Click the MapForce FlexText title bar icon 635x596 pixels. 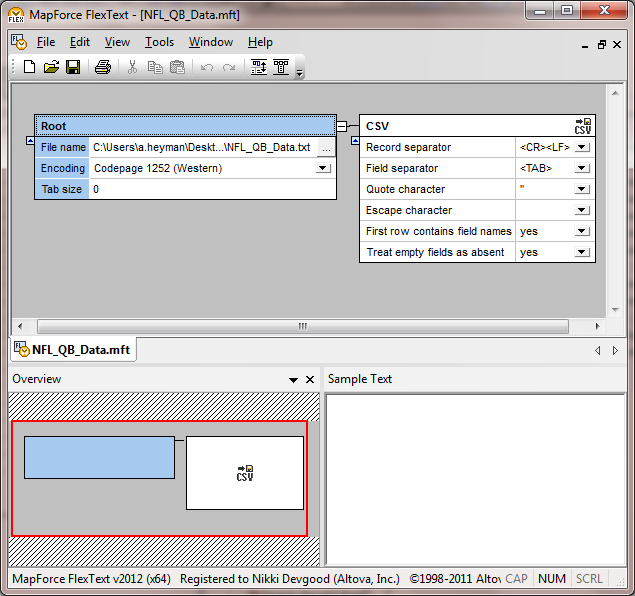point(16,15)
